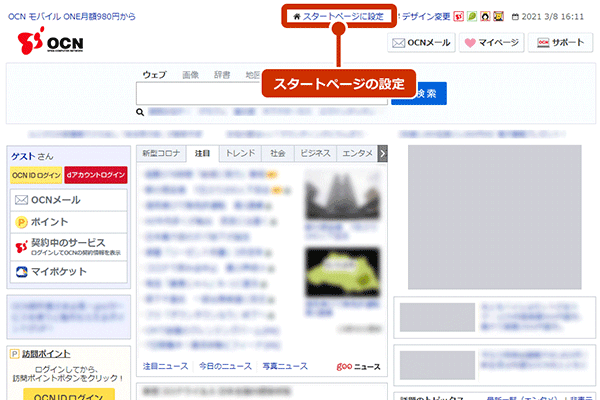Select the penguin design theme icon
Screen dimensions: 600x400
(x=485, y=16)
